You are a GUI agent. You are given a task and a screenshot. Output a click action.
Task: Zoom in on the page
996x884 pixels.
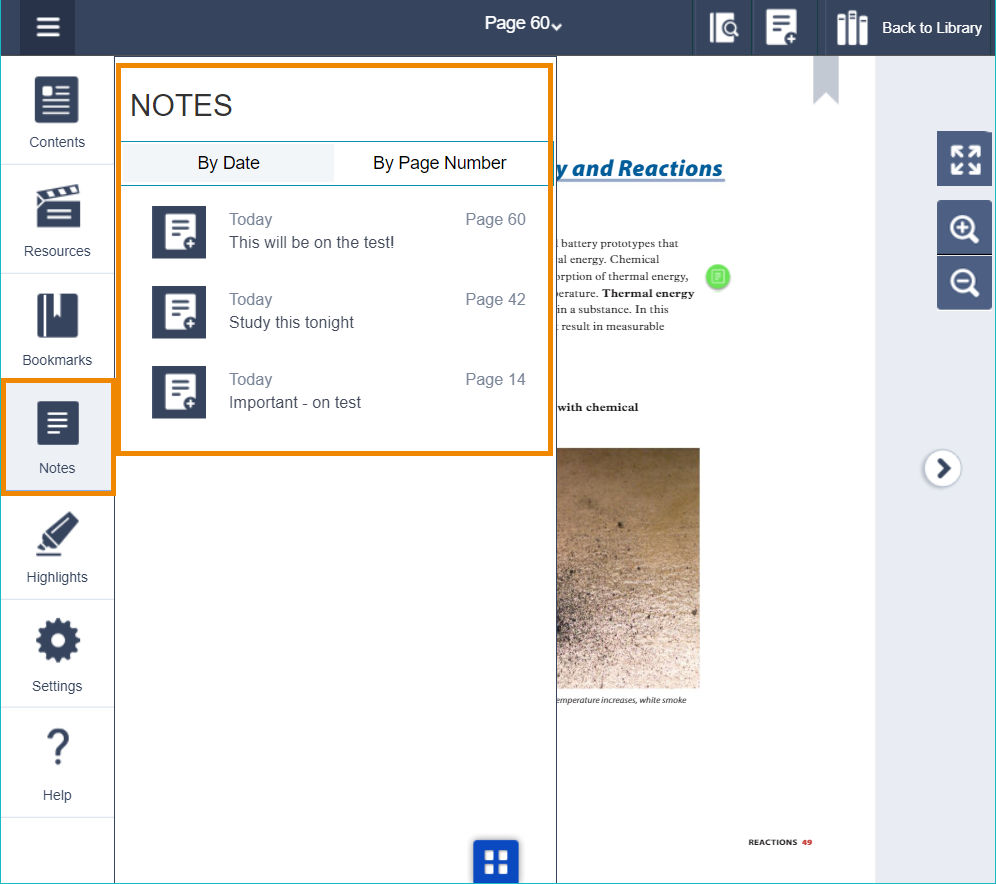[x=964, y=229]
